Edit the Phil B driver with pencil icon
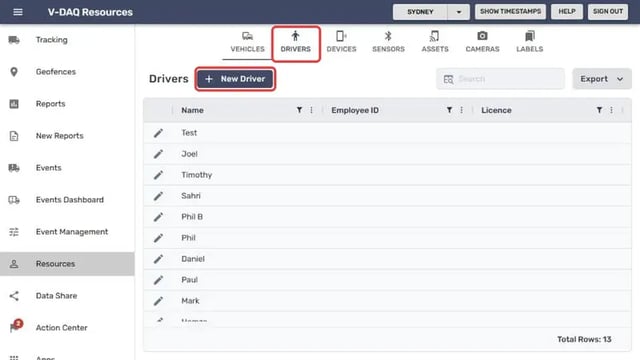The width and height of the screenshot is (640, 360). [x=158, y=217]
